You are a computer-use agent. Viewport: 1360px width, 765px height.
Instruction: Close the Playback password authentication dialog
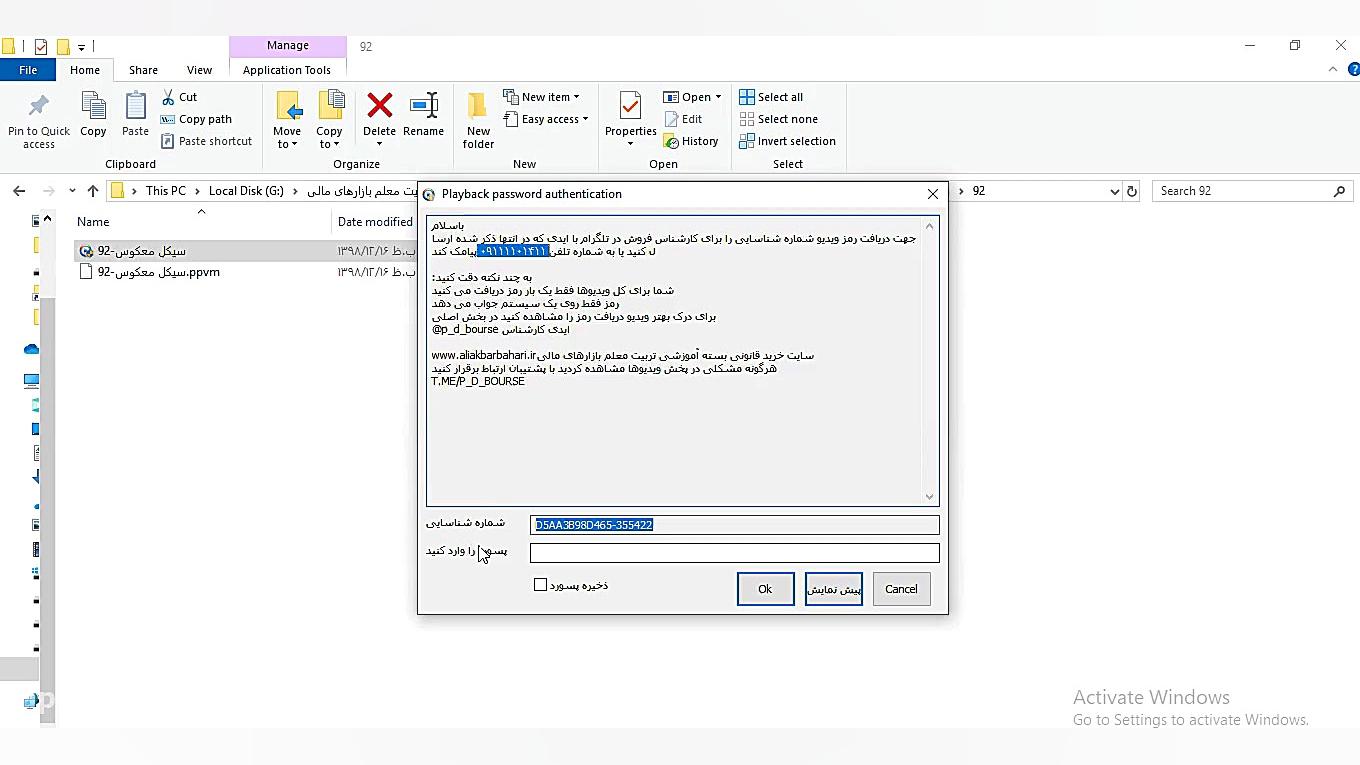[933, 194]
